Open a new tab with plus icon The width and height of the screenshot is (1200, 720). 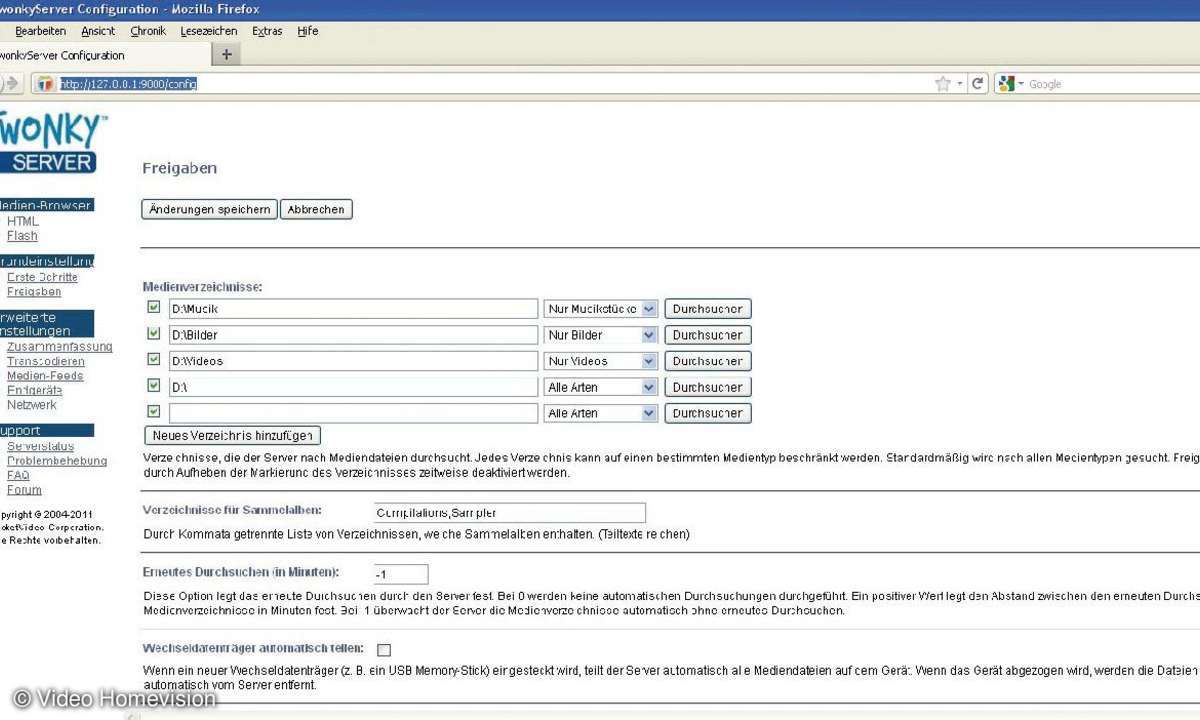[x=226, y=55]
